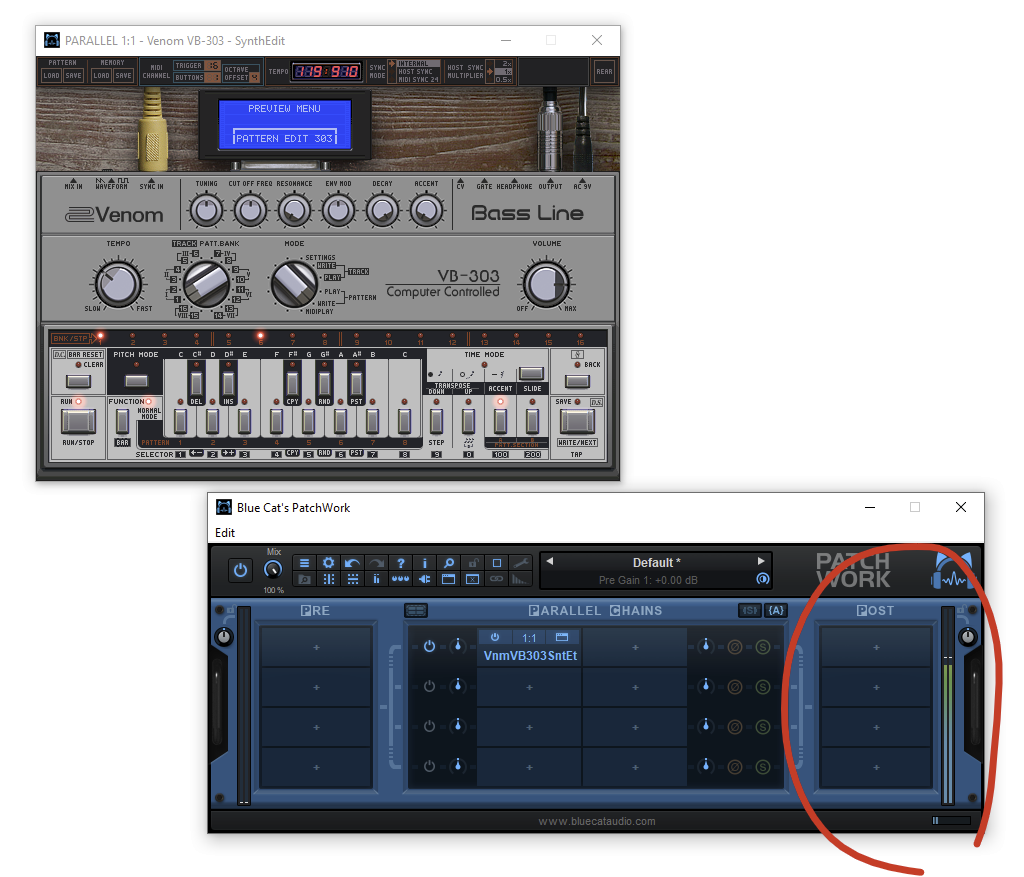
Task: Click the horizontal rows layout icon
Action: [x=353, y=579]
